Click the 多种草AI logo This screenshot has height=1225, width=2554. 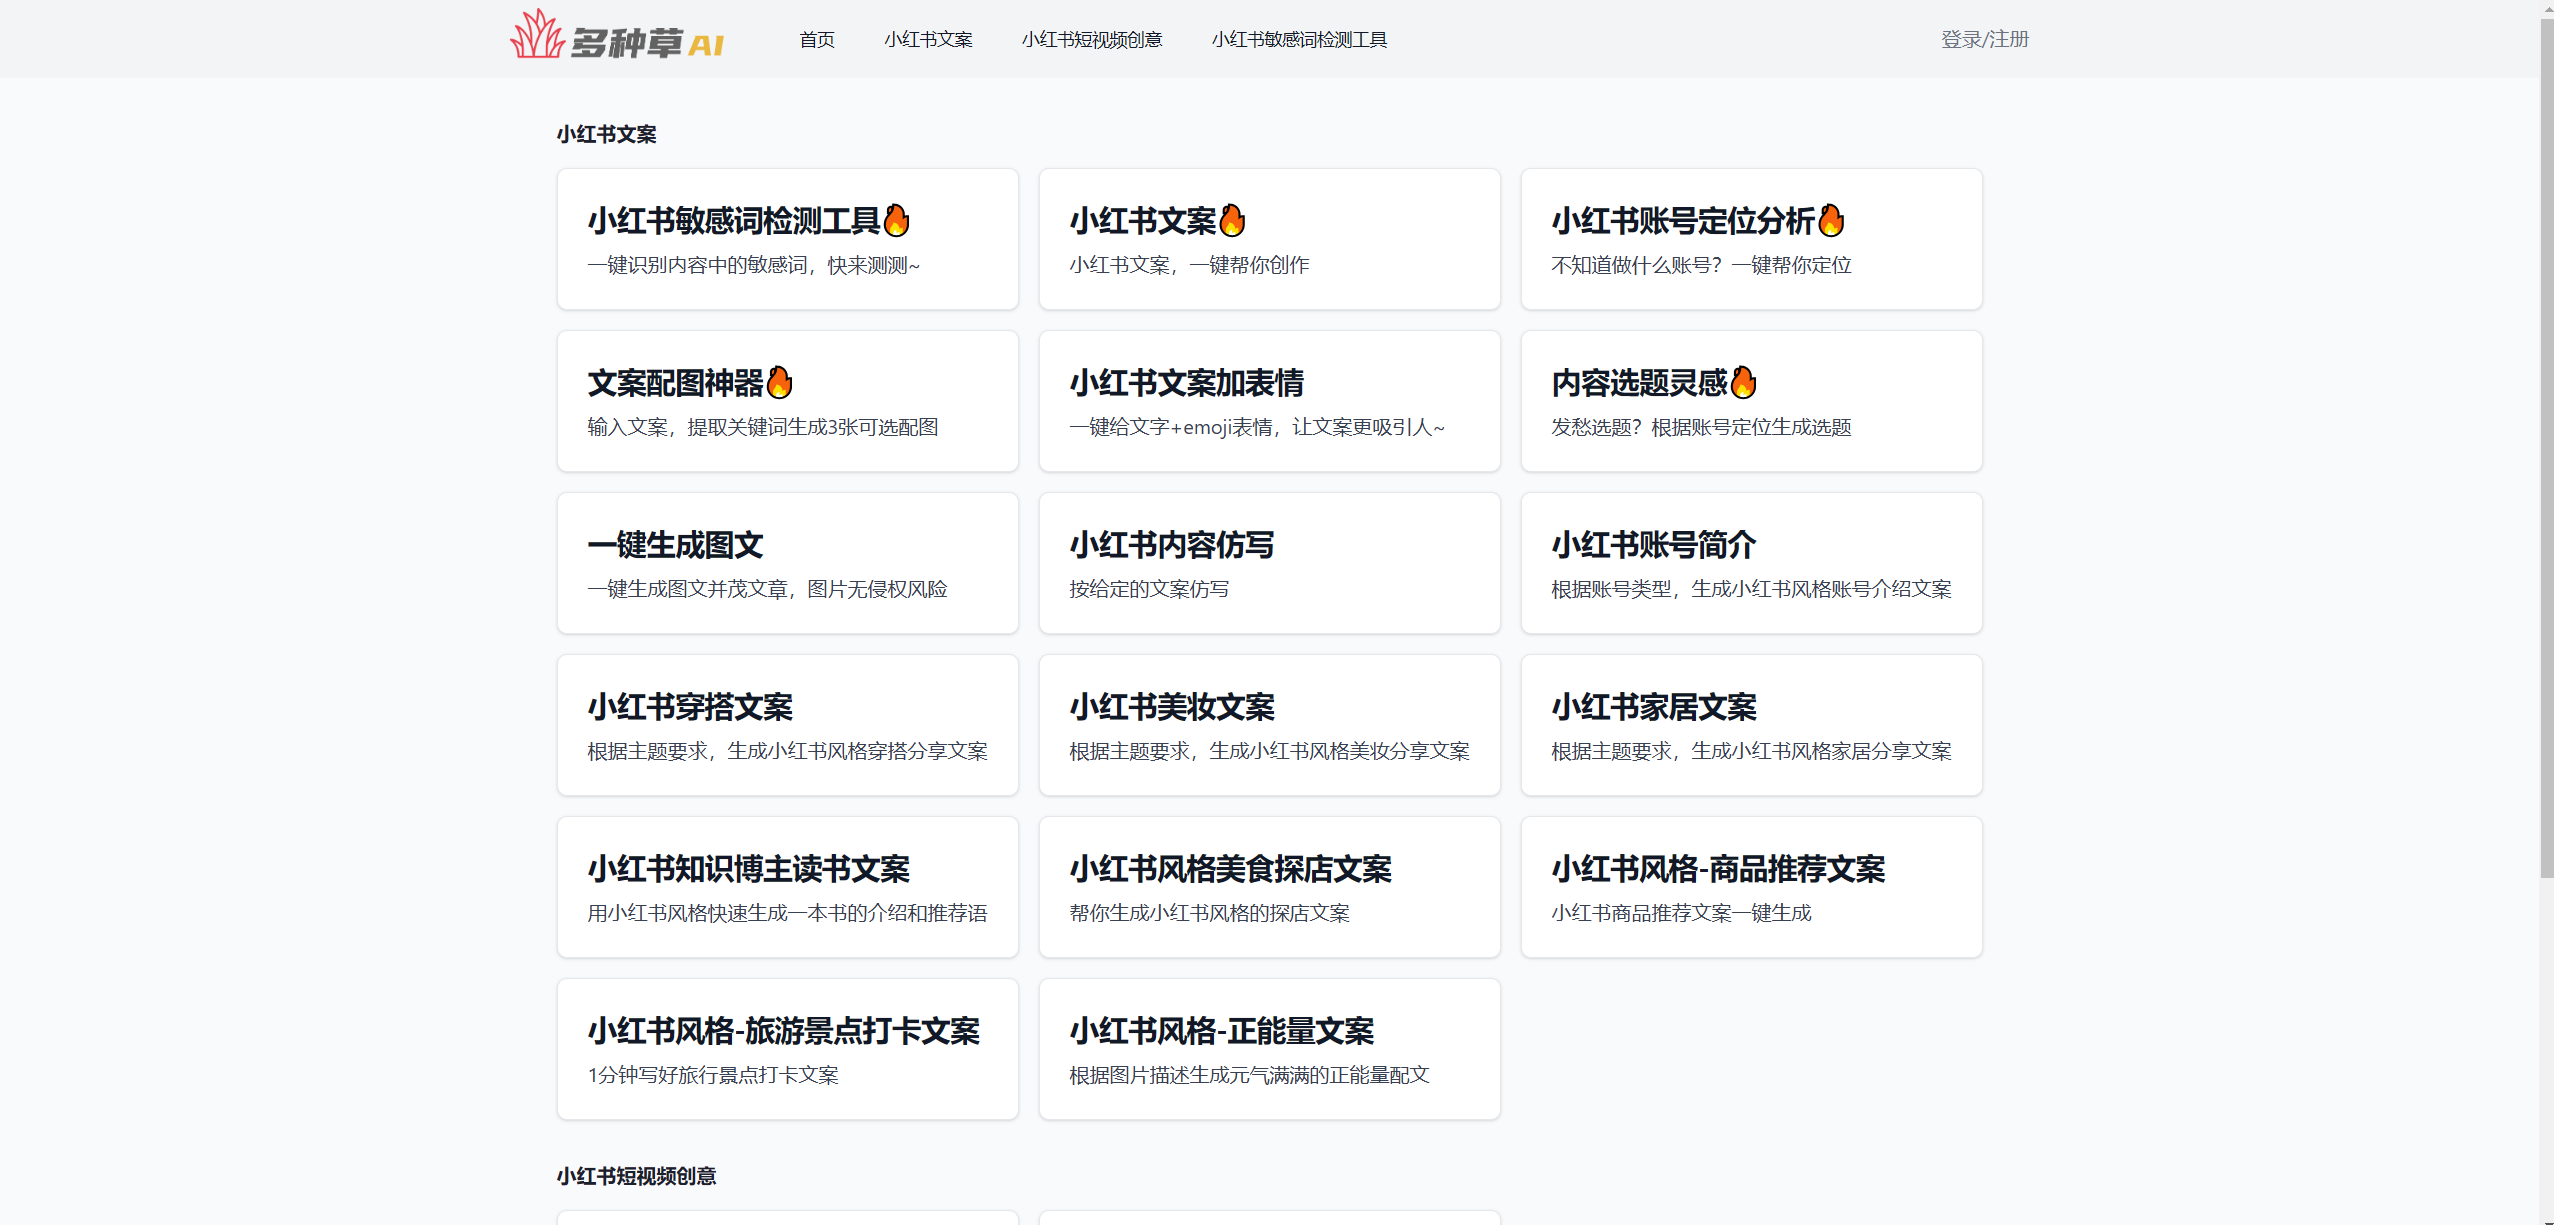click(618, 36)
